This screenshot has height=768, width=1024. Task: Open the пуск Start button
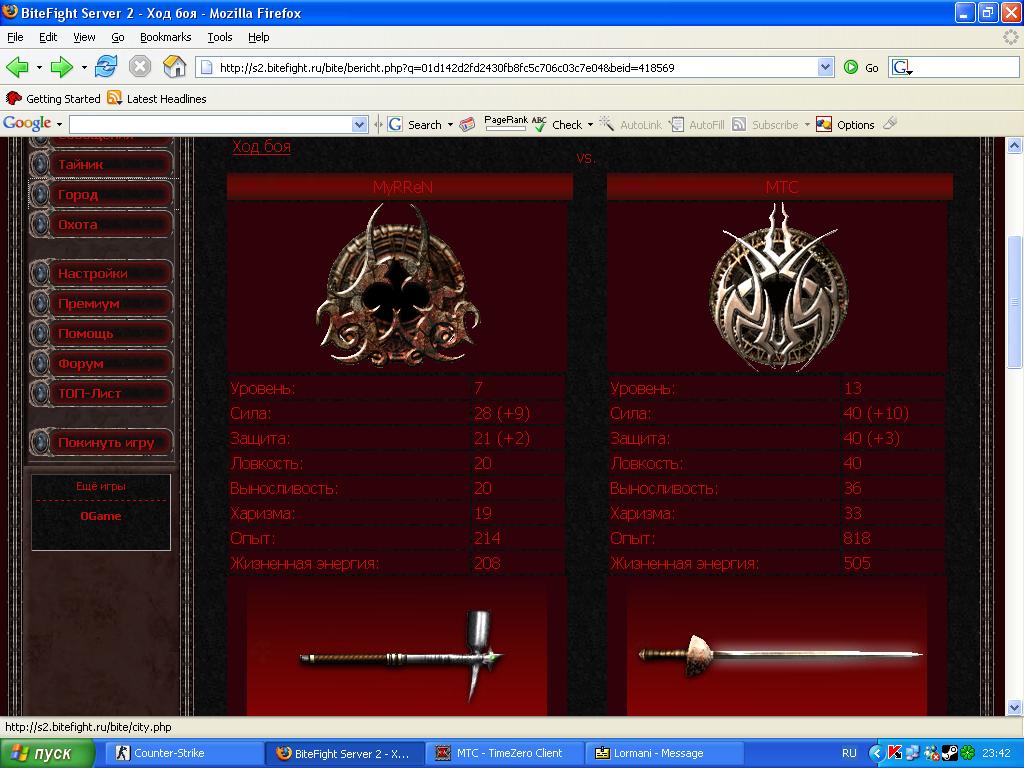[47, 753]
